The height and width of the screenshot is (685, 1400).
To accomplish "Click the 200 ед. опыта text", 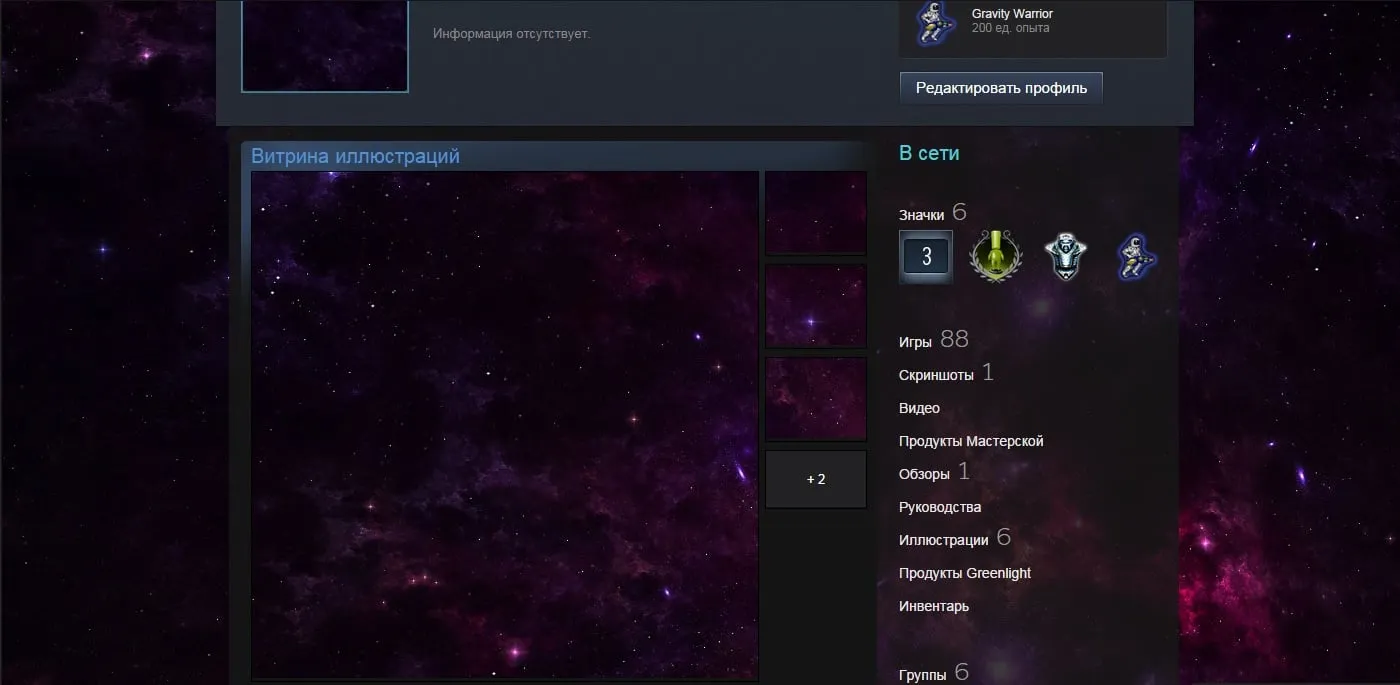I will [1010, 29].
